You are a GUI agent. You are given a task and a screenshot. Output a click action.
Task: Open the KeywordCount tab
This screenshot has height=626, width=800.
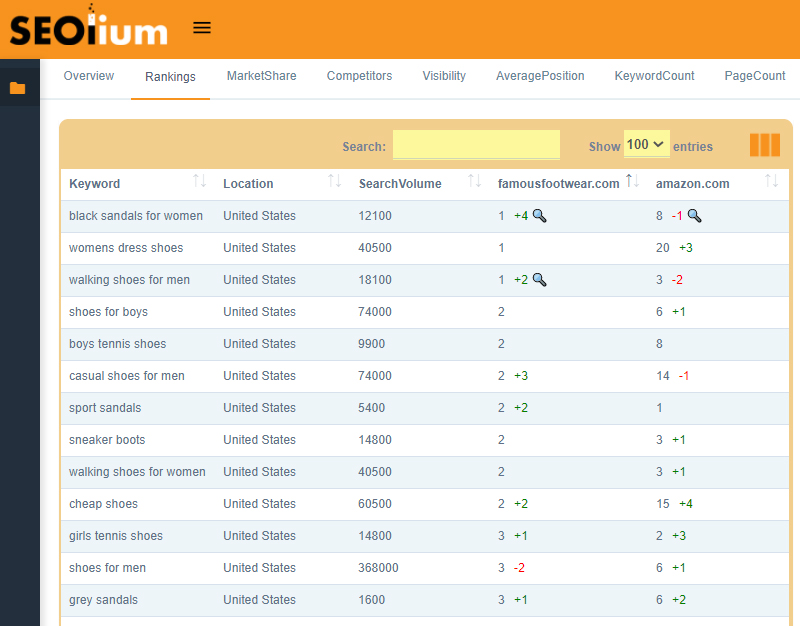click(x=655, y=76)
